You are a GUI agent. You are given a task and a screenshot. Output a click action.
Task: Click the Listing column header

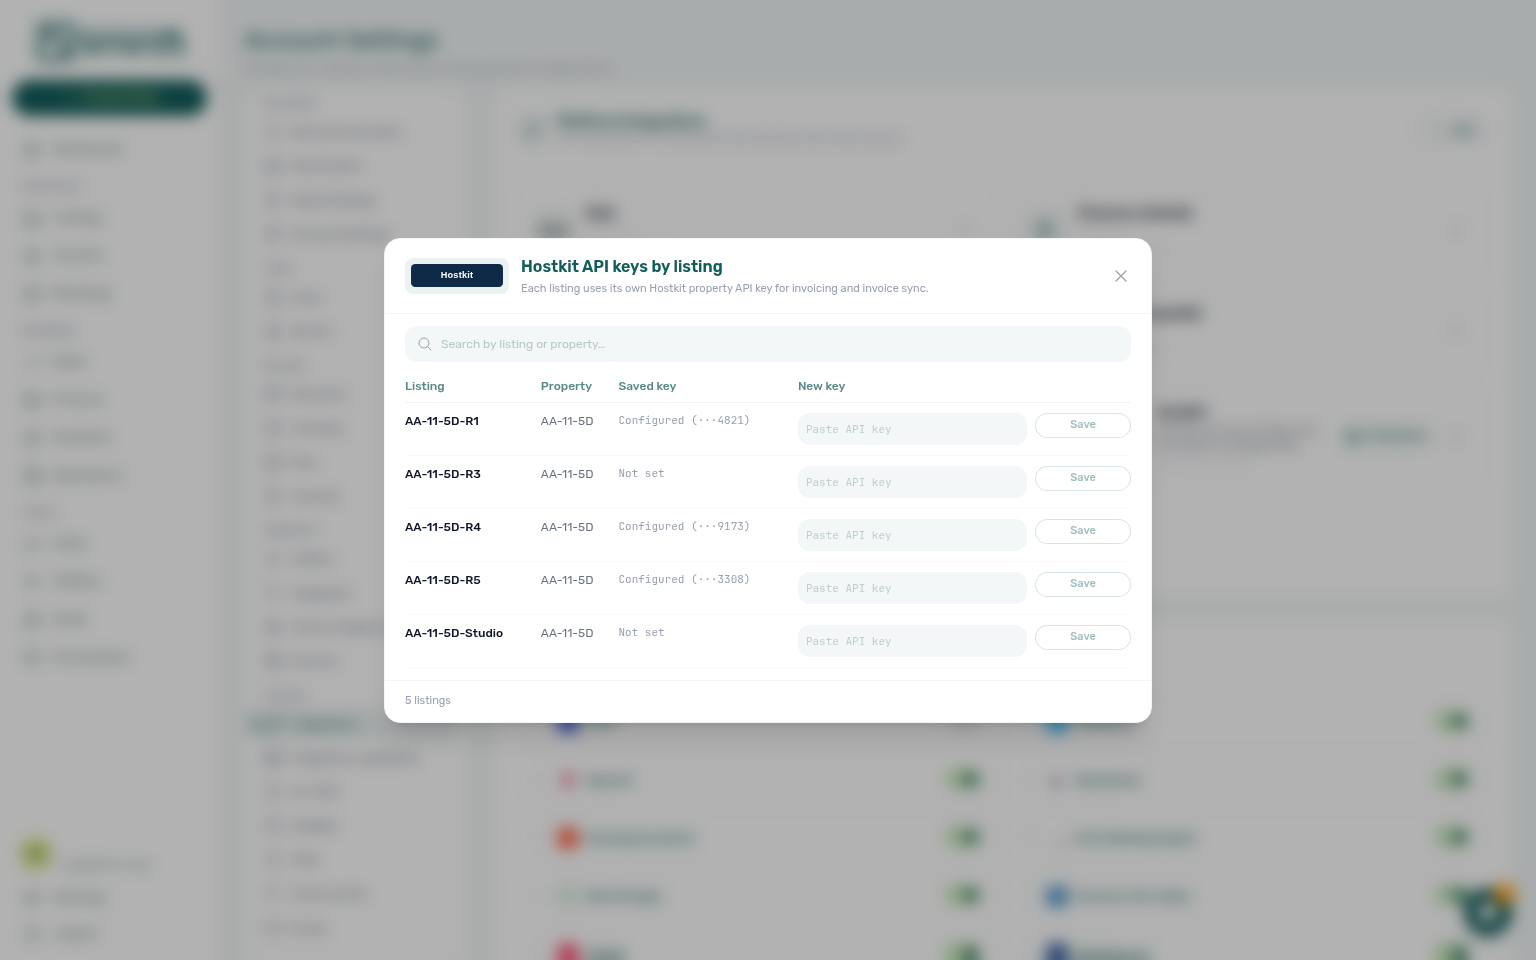pyautogui.click(x=425, y=386)
